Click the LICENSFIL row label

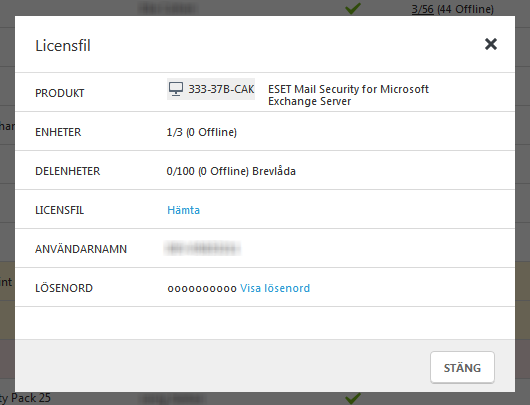(x=59, y=210)
